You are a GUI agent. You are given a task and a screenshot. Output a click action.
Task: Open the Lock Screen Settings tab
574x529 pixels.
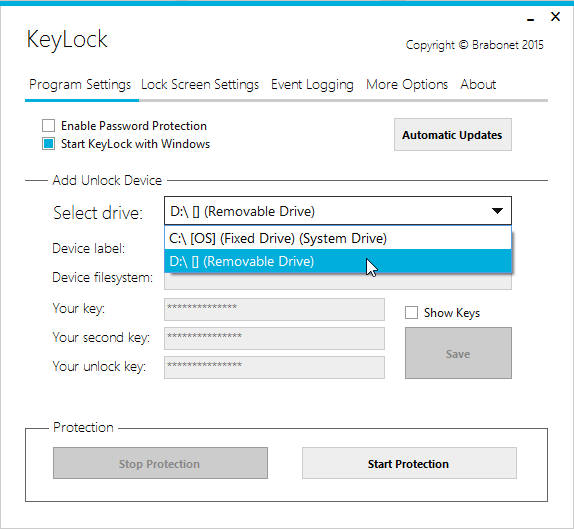[x=200, y=85]
